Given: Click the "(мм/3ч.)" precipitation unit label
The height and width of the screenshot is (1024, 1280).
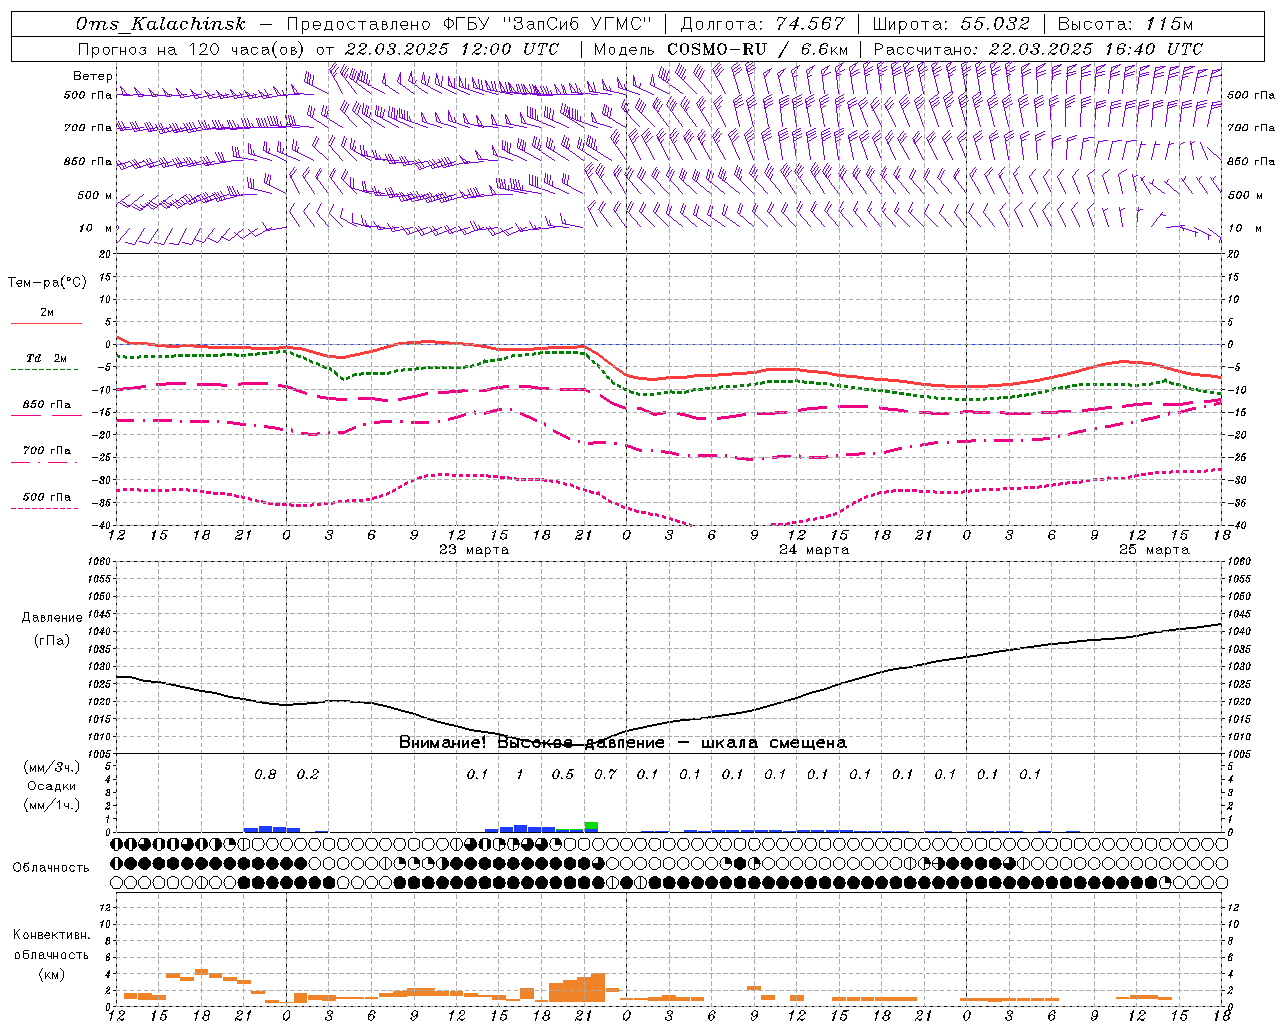Looking at the screenshot, I should coord(52,767).
